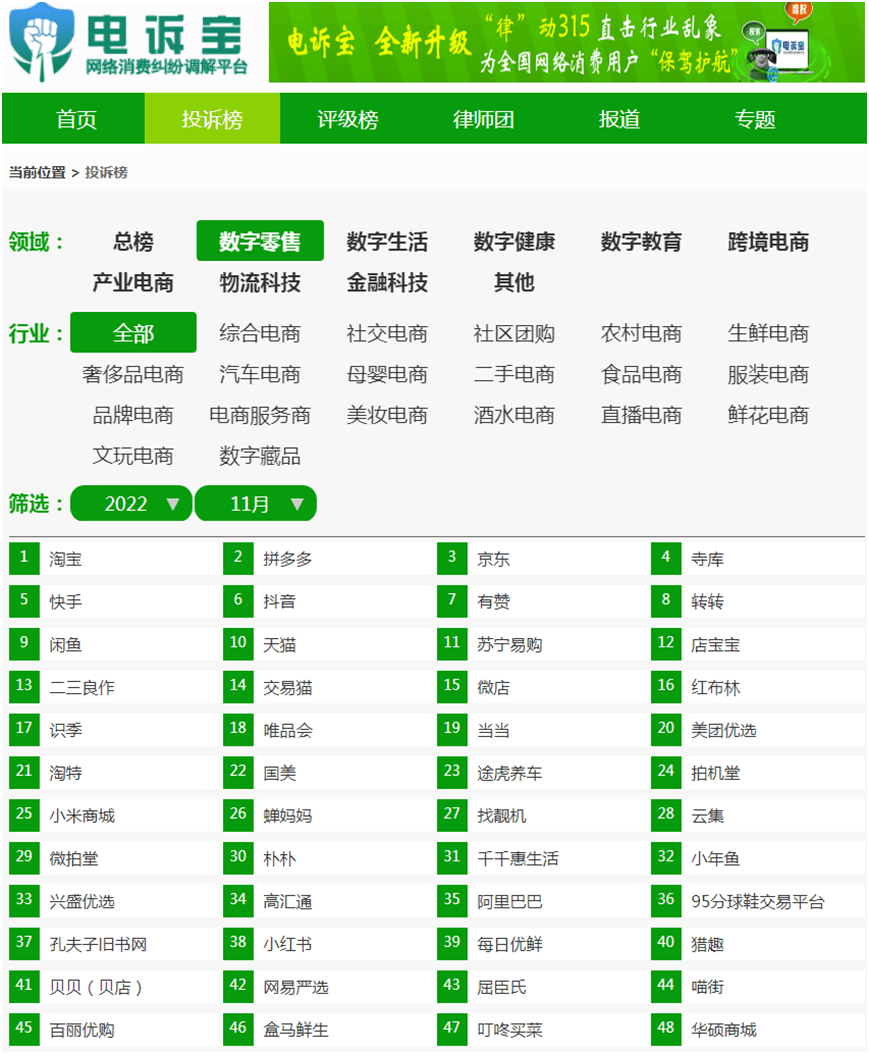Image resolution: width=869 pixels, height=1054 pixels.
Task: Open the 专题 navigation tab
Action: (755, 119)
